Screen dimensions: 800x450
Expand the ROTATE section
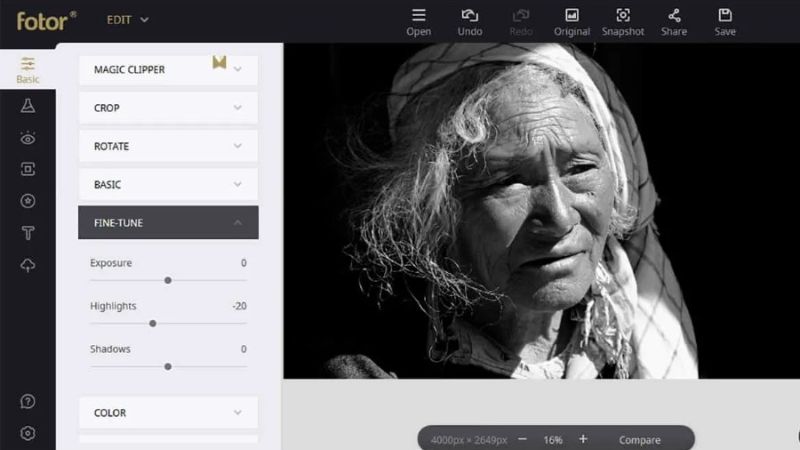(x=168, y=146)
